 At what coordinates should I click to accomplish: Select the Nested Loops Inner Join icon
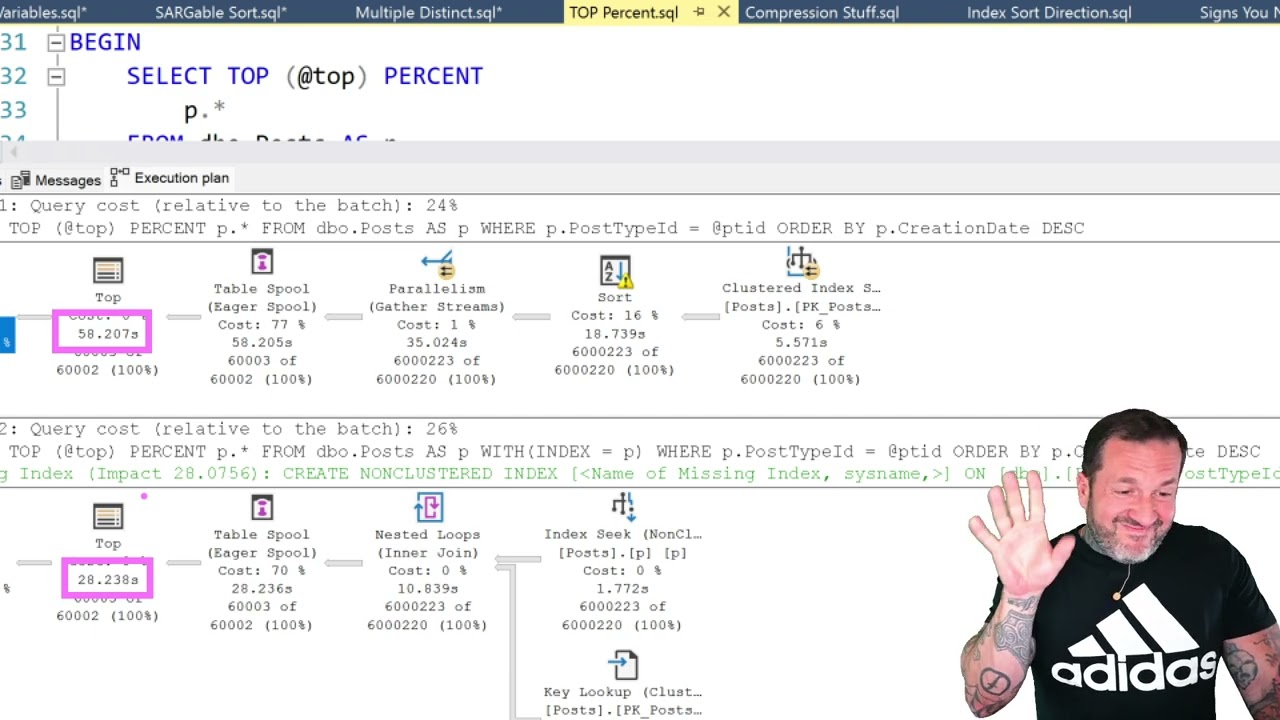428,507
